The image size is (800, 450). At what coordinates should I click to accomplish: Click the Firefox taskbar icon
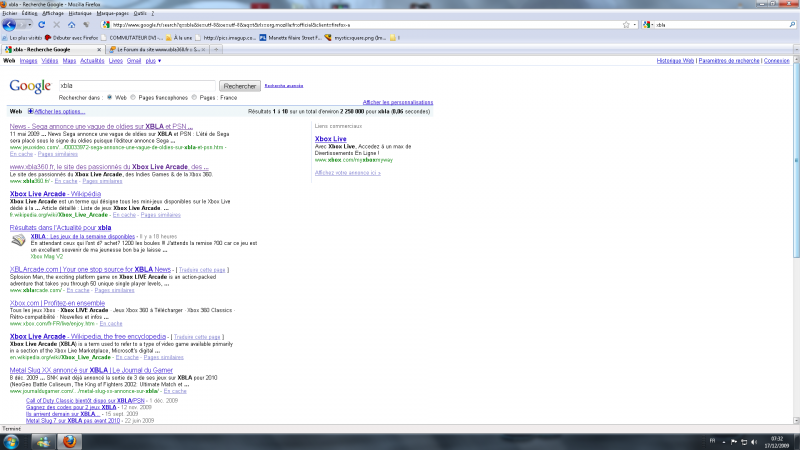[x=69, y=442]
